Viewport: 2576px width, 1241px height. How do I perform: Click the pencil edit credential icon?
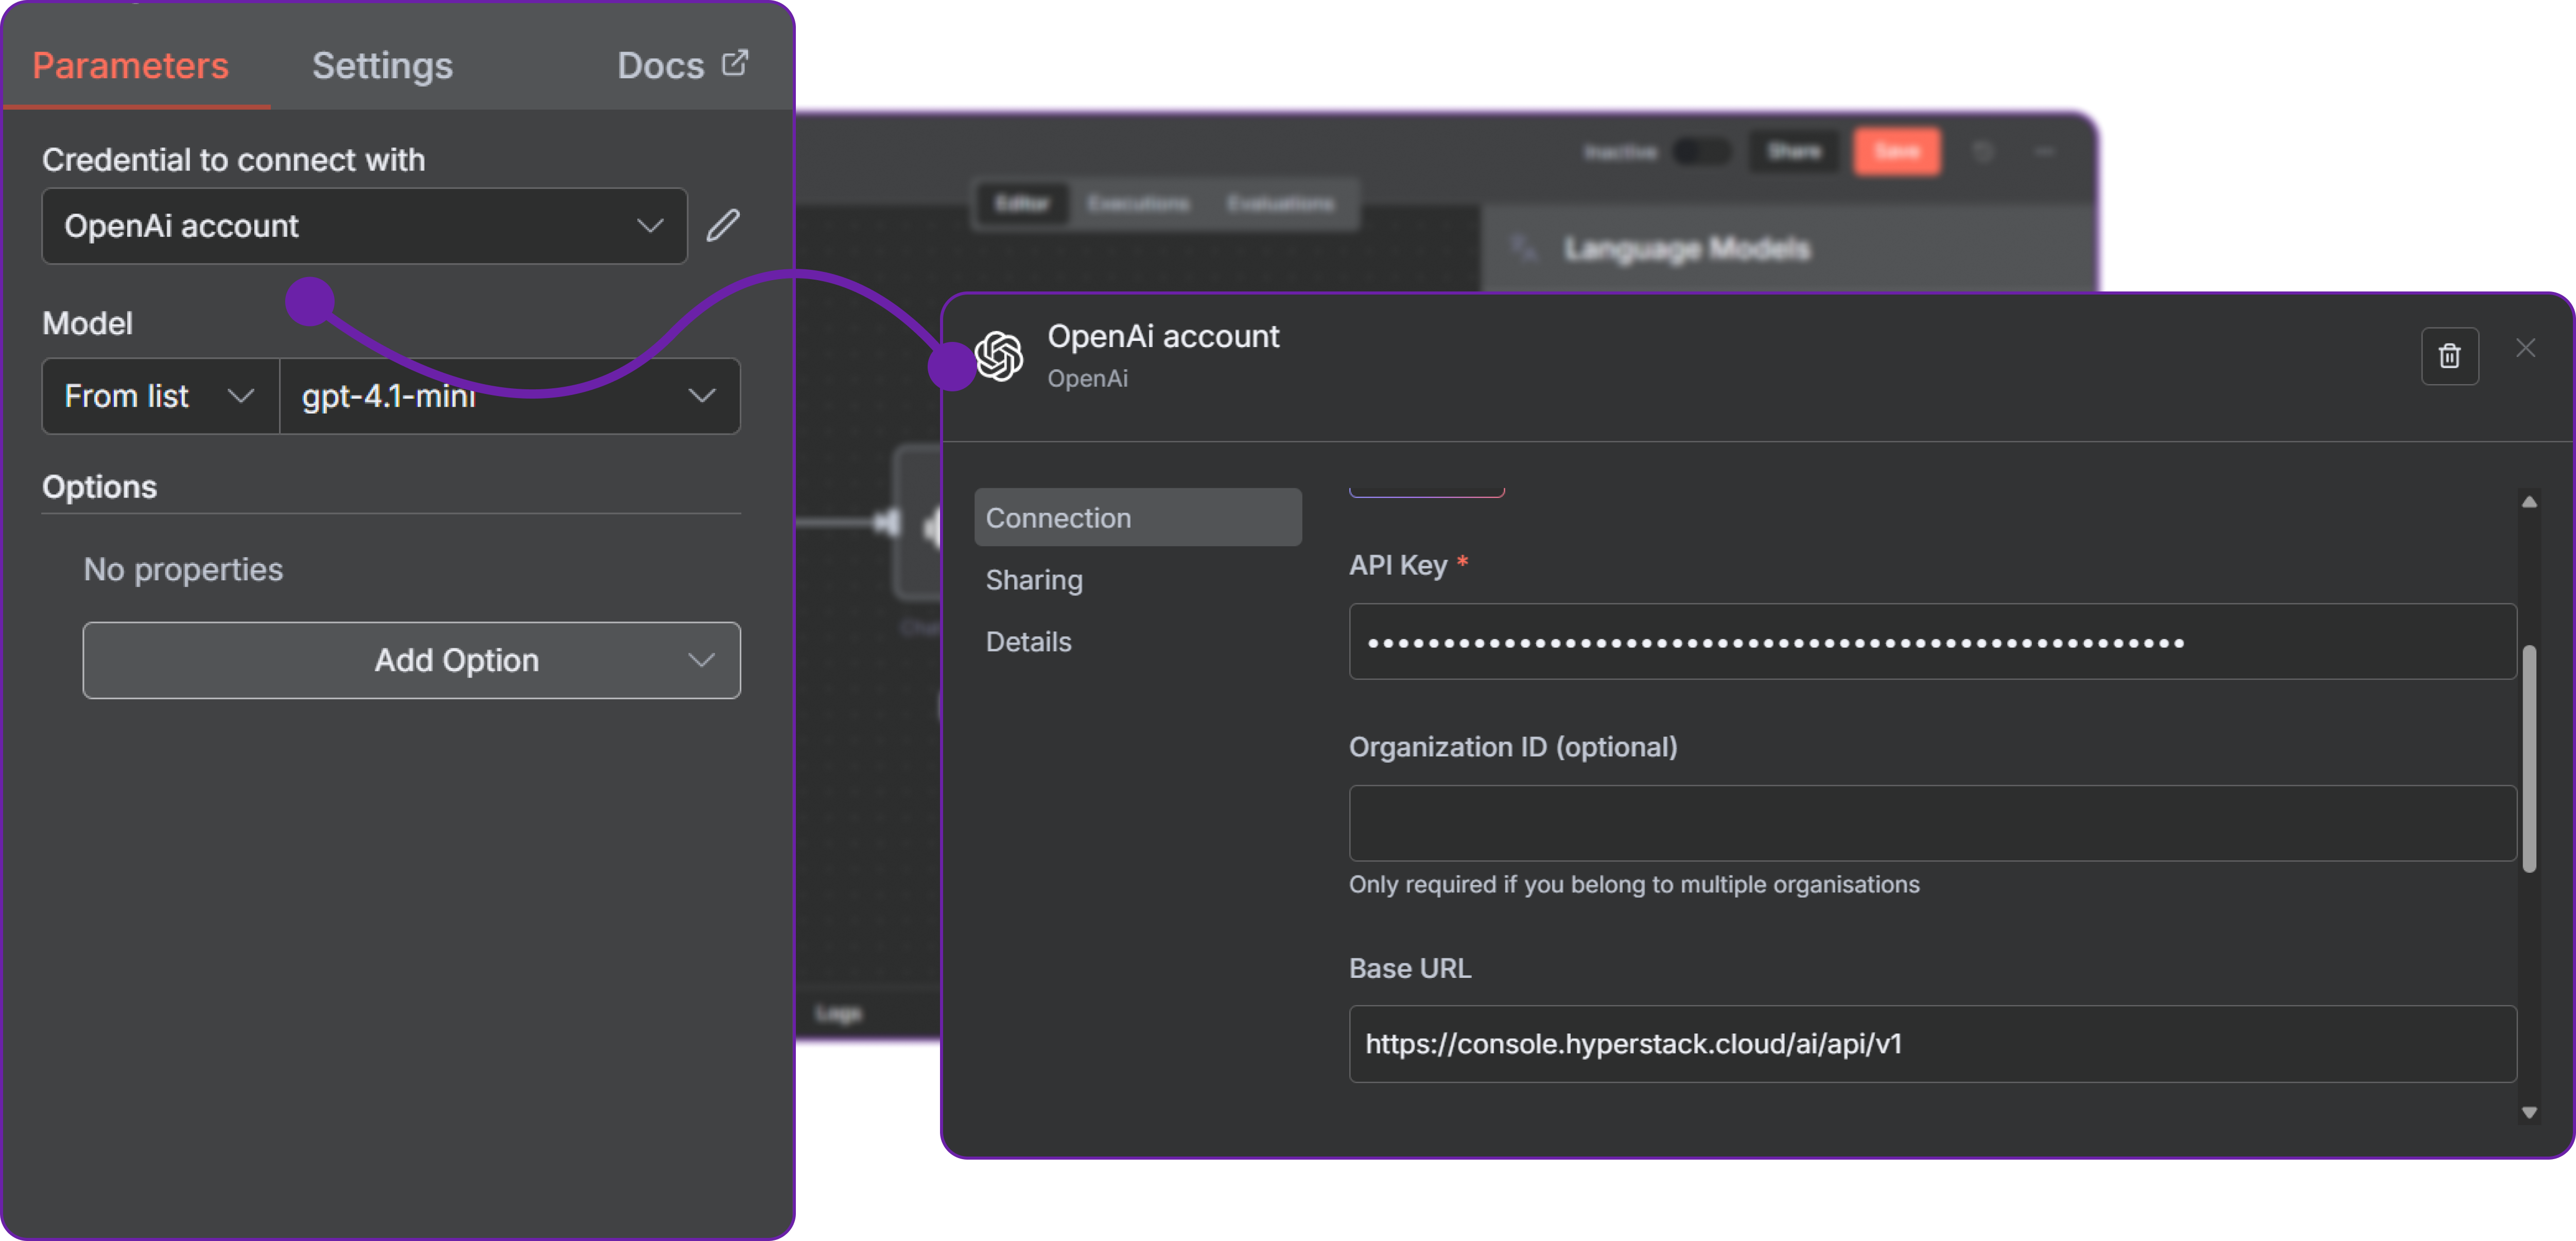pyautogui.click(x=723, y=226)
